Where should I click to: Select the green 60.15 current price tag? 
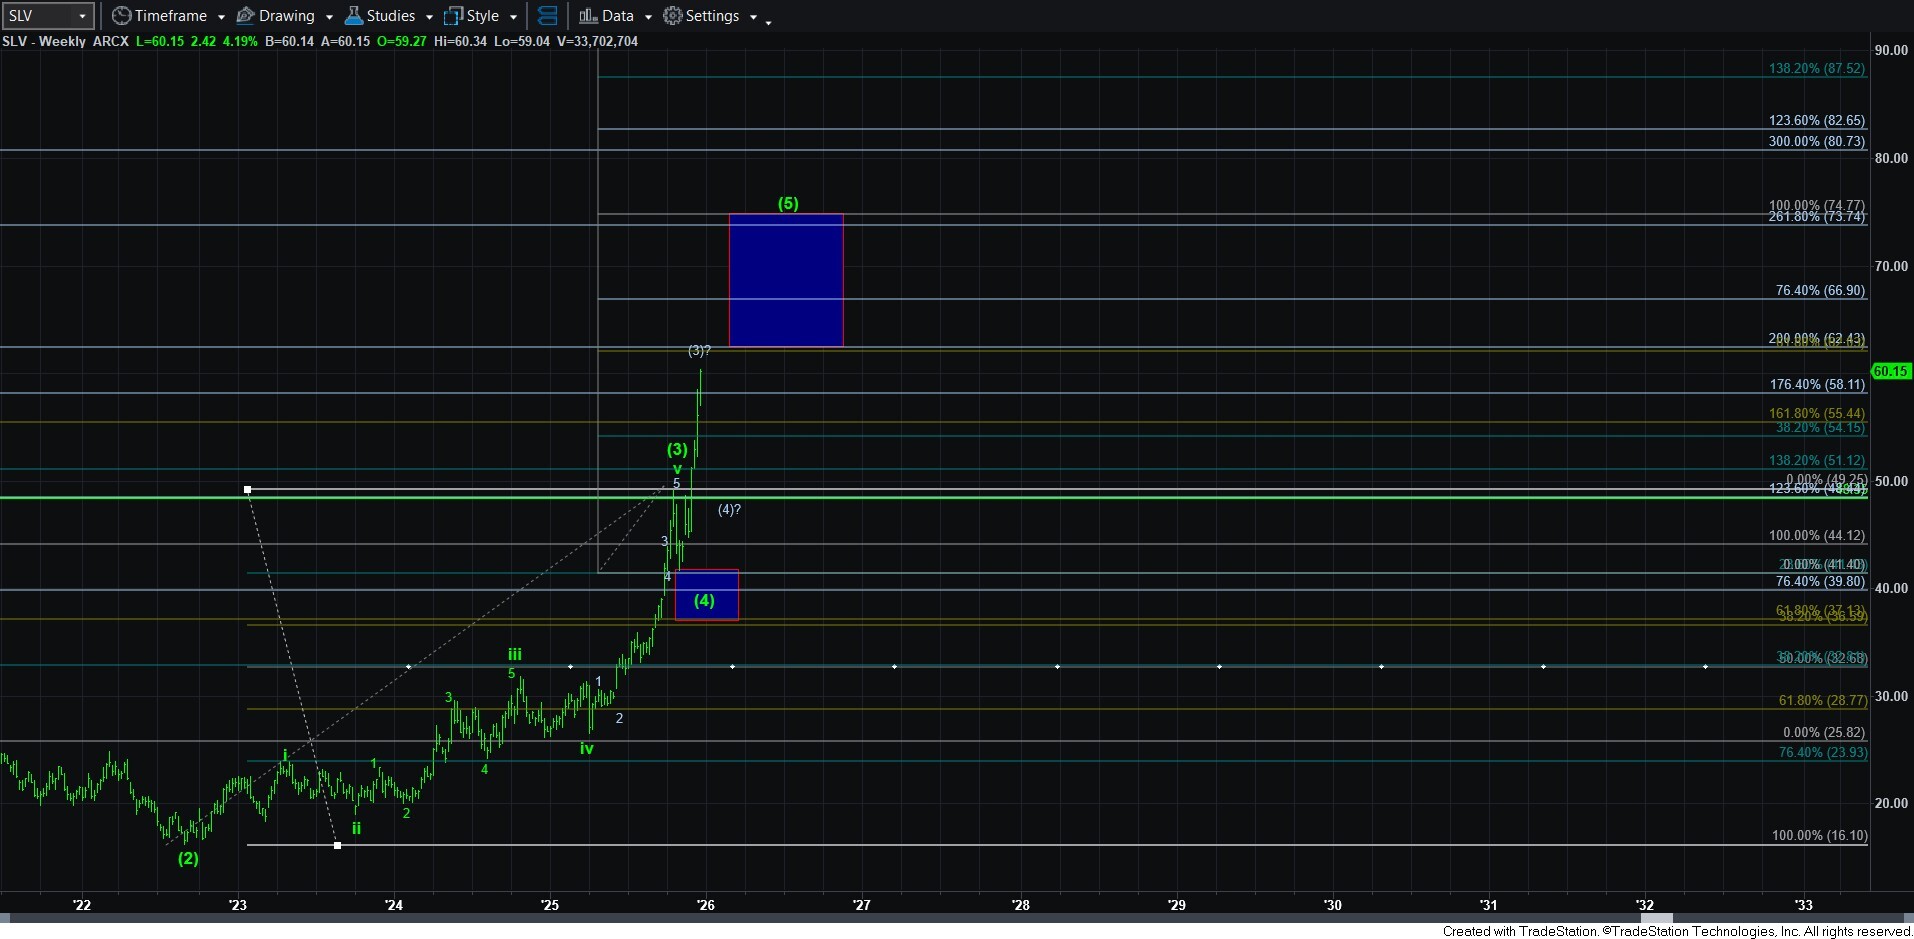[x=1890, y=371]
